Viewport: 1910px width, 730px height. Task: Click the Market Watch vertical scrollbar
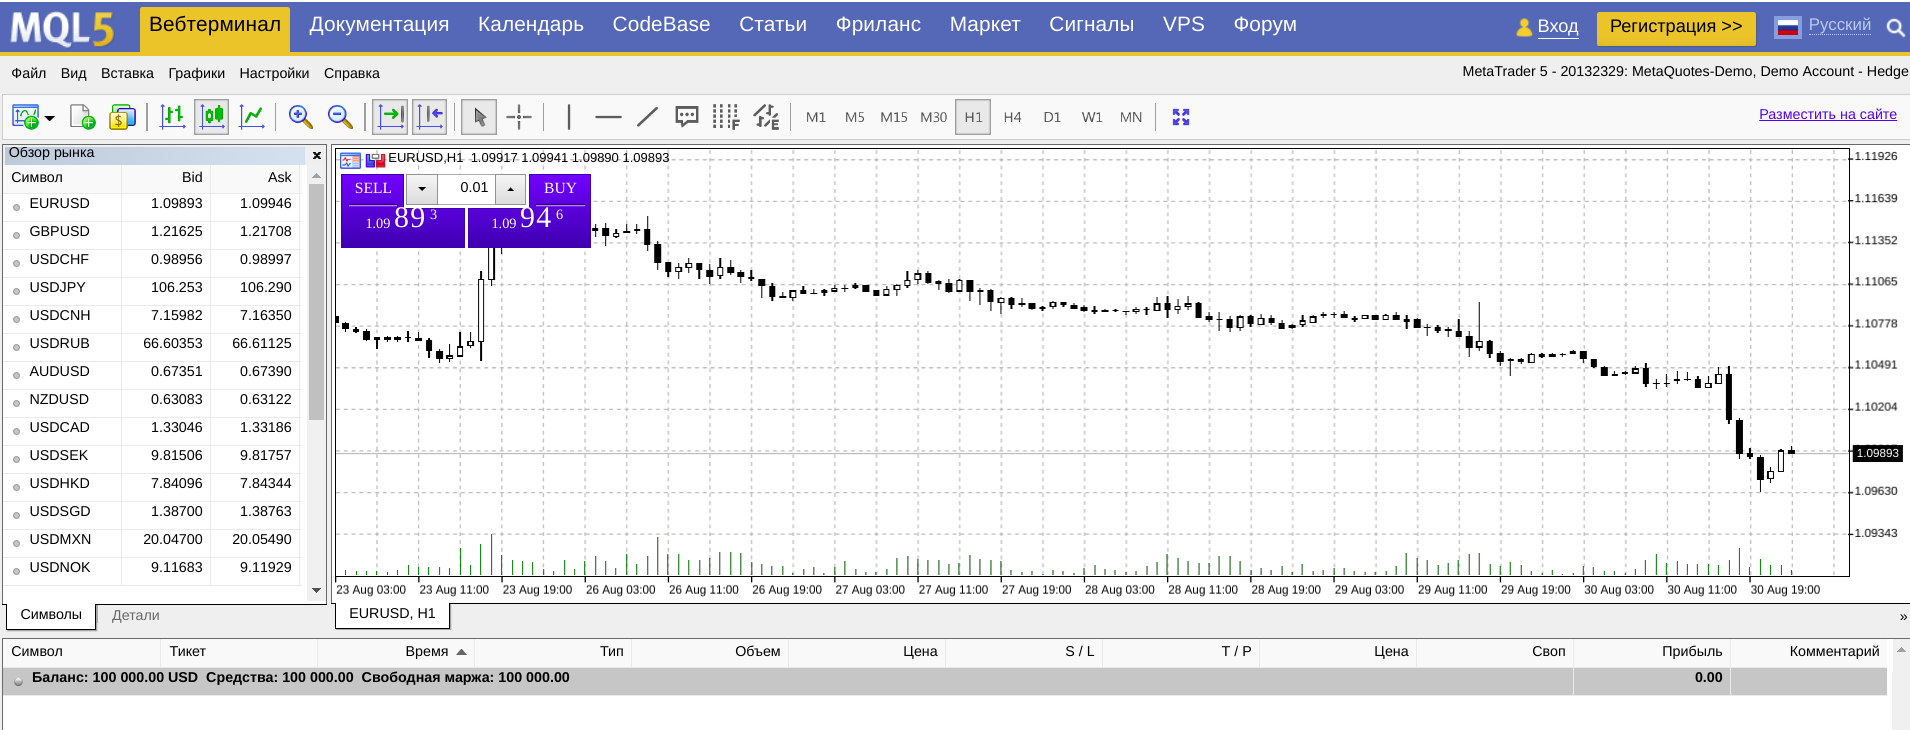pyautogui.click(x=316, y=300)
